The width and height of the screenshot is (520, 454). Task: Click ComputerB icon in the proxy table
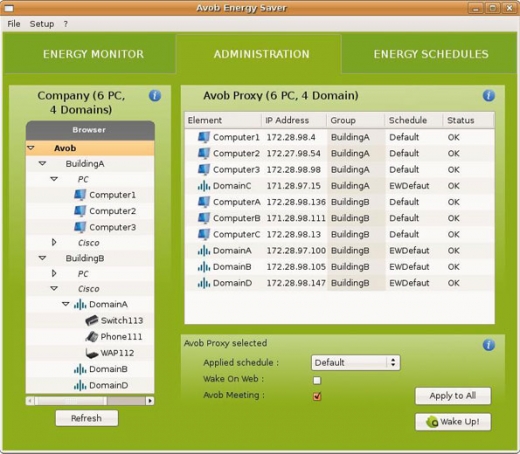point(204,218)
